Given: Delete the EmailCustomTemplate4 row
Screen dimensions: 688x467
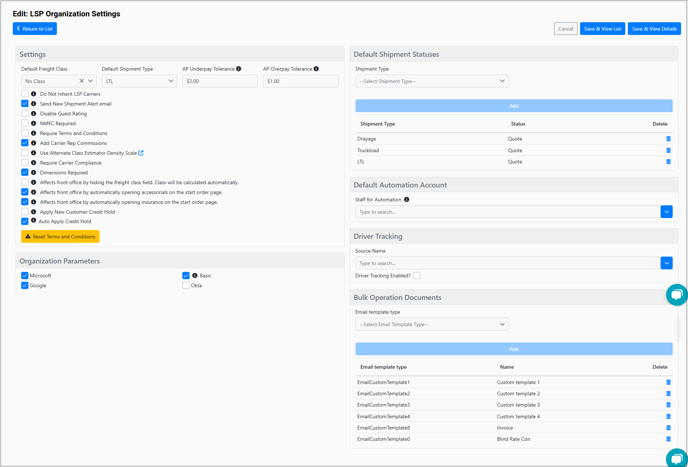Looking at the screenshot, I should coord(668,416).
